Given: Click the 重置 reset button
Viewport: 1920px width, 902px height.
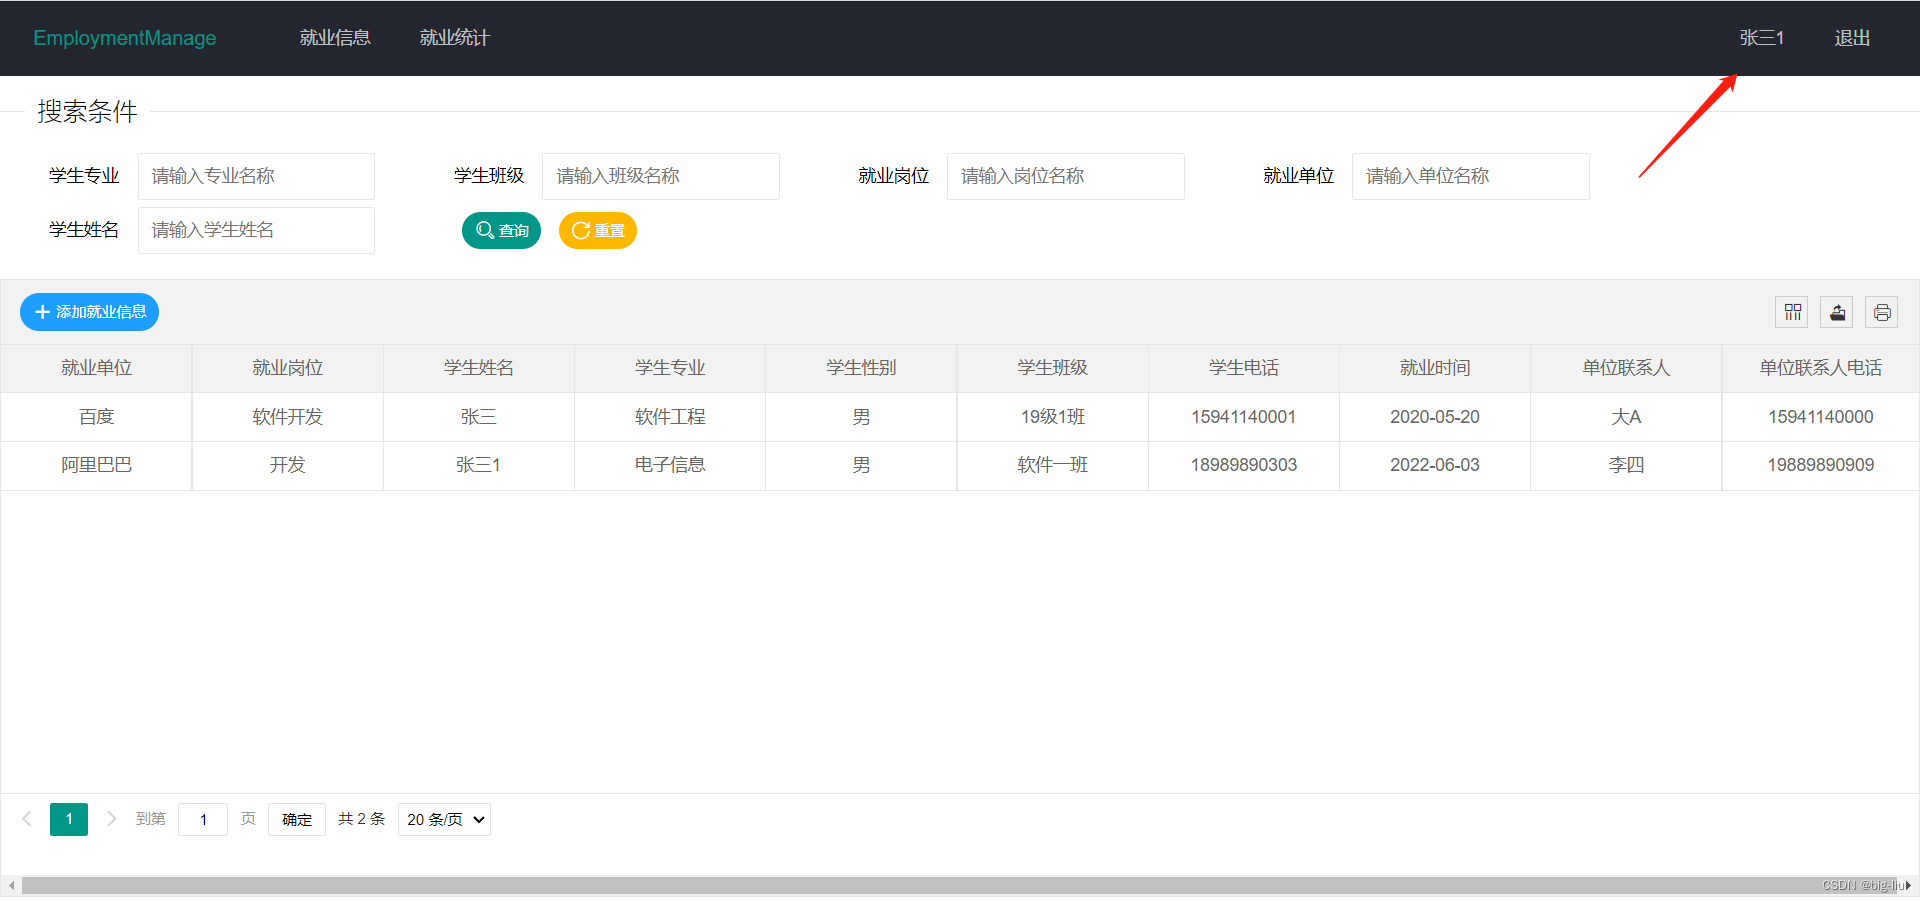Looking at the screenshot, I should tap(598, 230).
